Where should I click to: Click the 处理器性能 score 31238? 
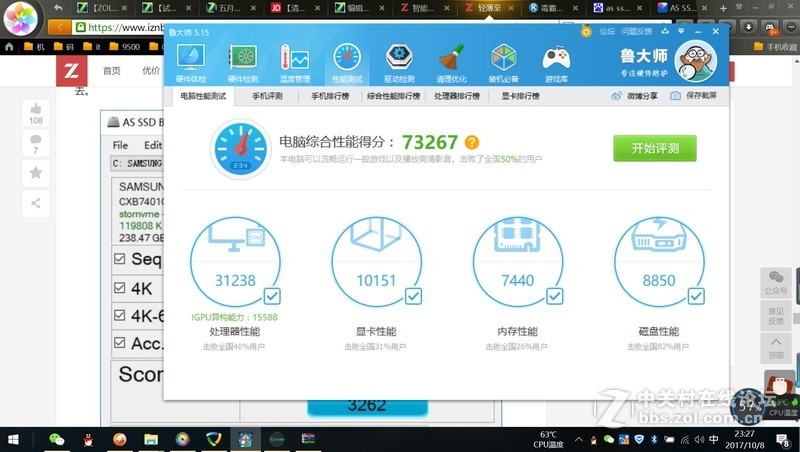pyautogui.click(x=235, y=280)
